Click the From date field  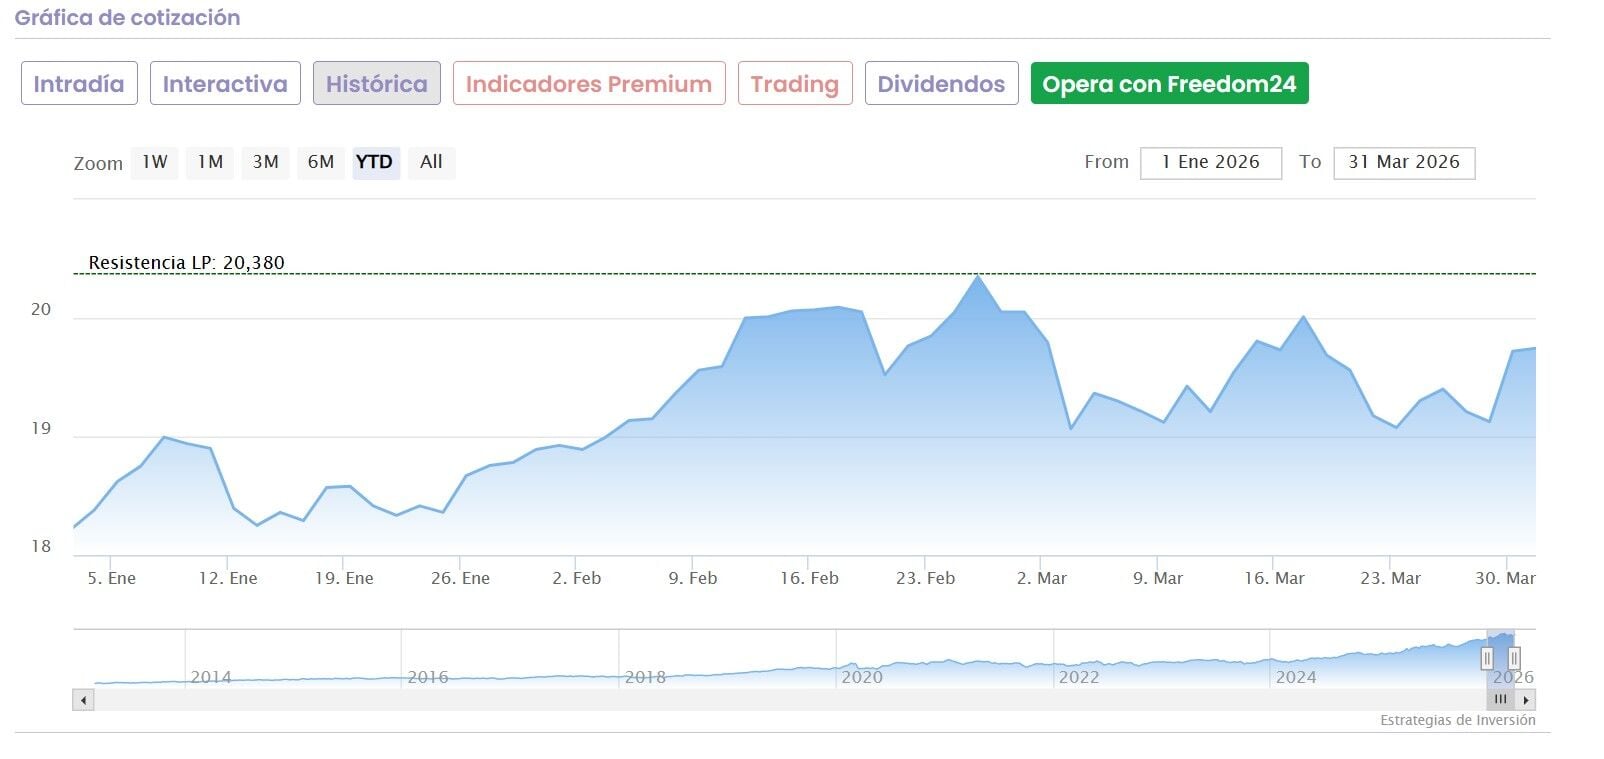coord(1210,163)
